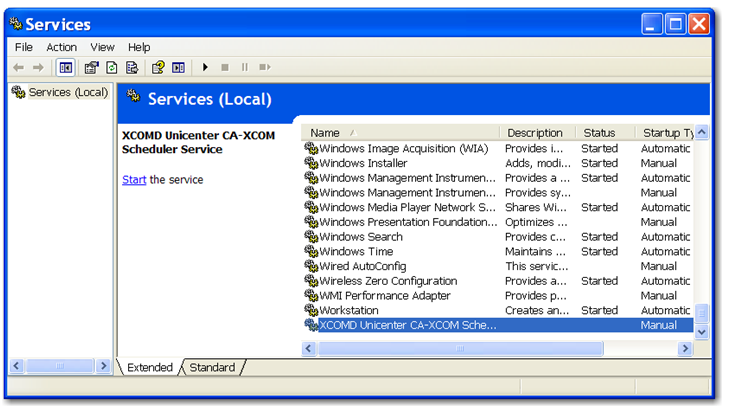Switch to the Extended tab

[150, 367]
